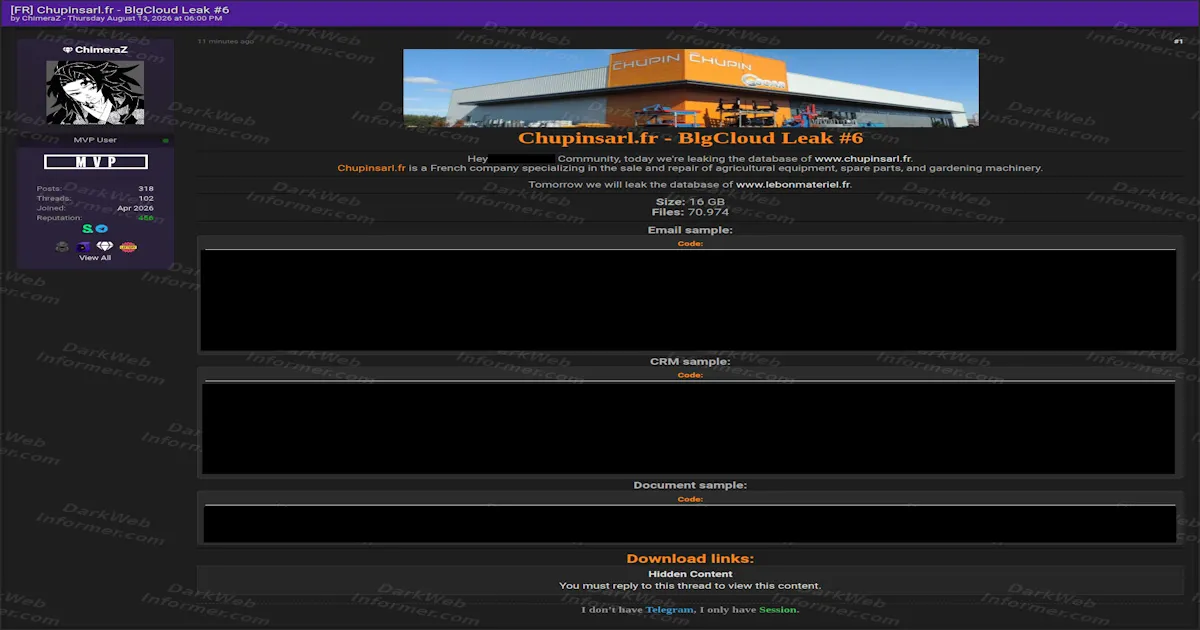Click the purple square award badge
The width and height of the screenshot is (1200, 630).
point(84,246)
